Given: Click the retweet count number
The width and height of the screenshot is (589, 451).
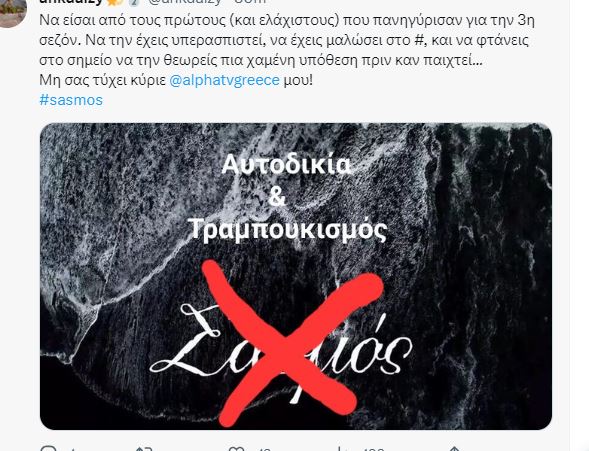Looking at the screenshot, I should [150, 449].
